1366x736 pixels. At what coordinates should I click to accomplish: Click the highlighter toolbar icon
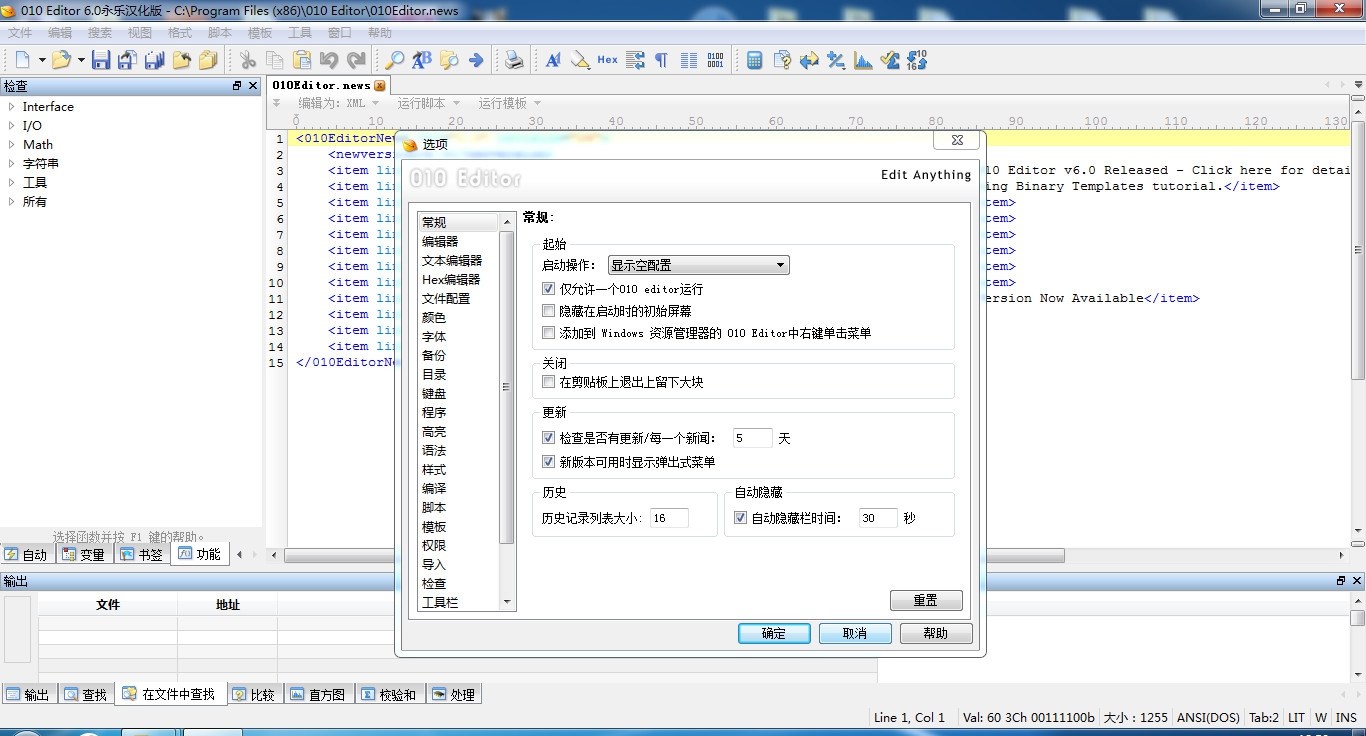tap(580, 60)
